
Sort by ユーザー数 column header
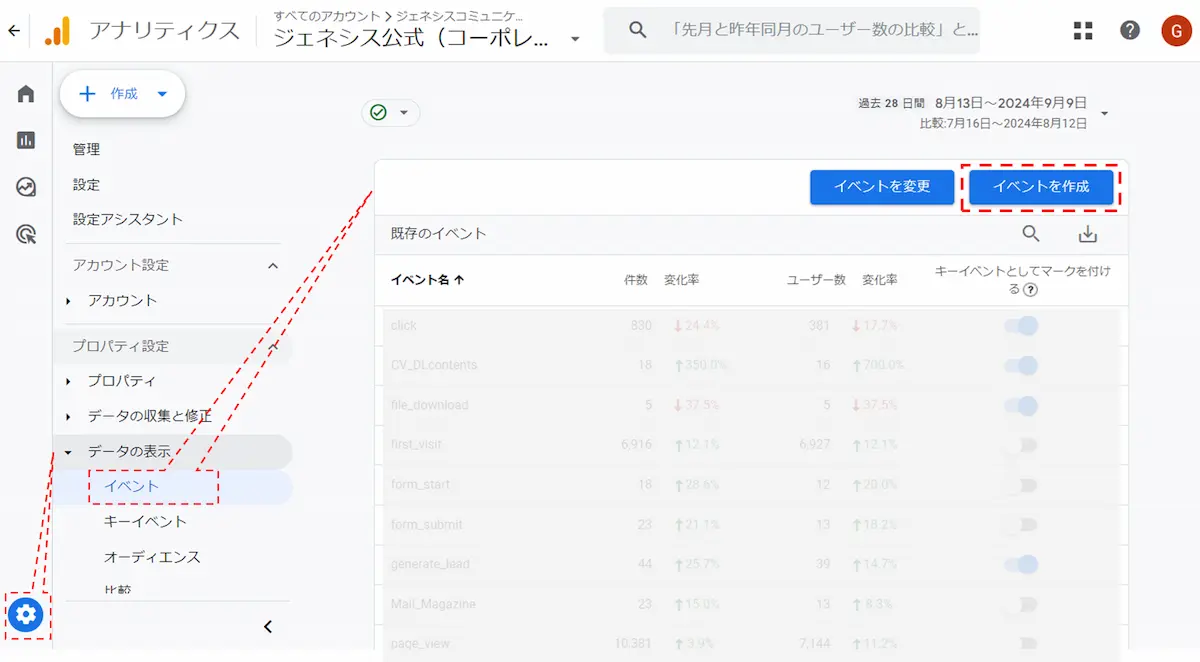click(817, 280)
